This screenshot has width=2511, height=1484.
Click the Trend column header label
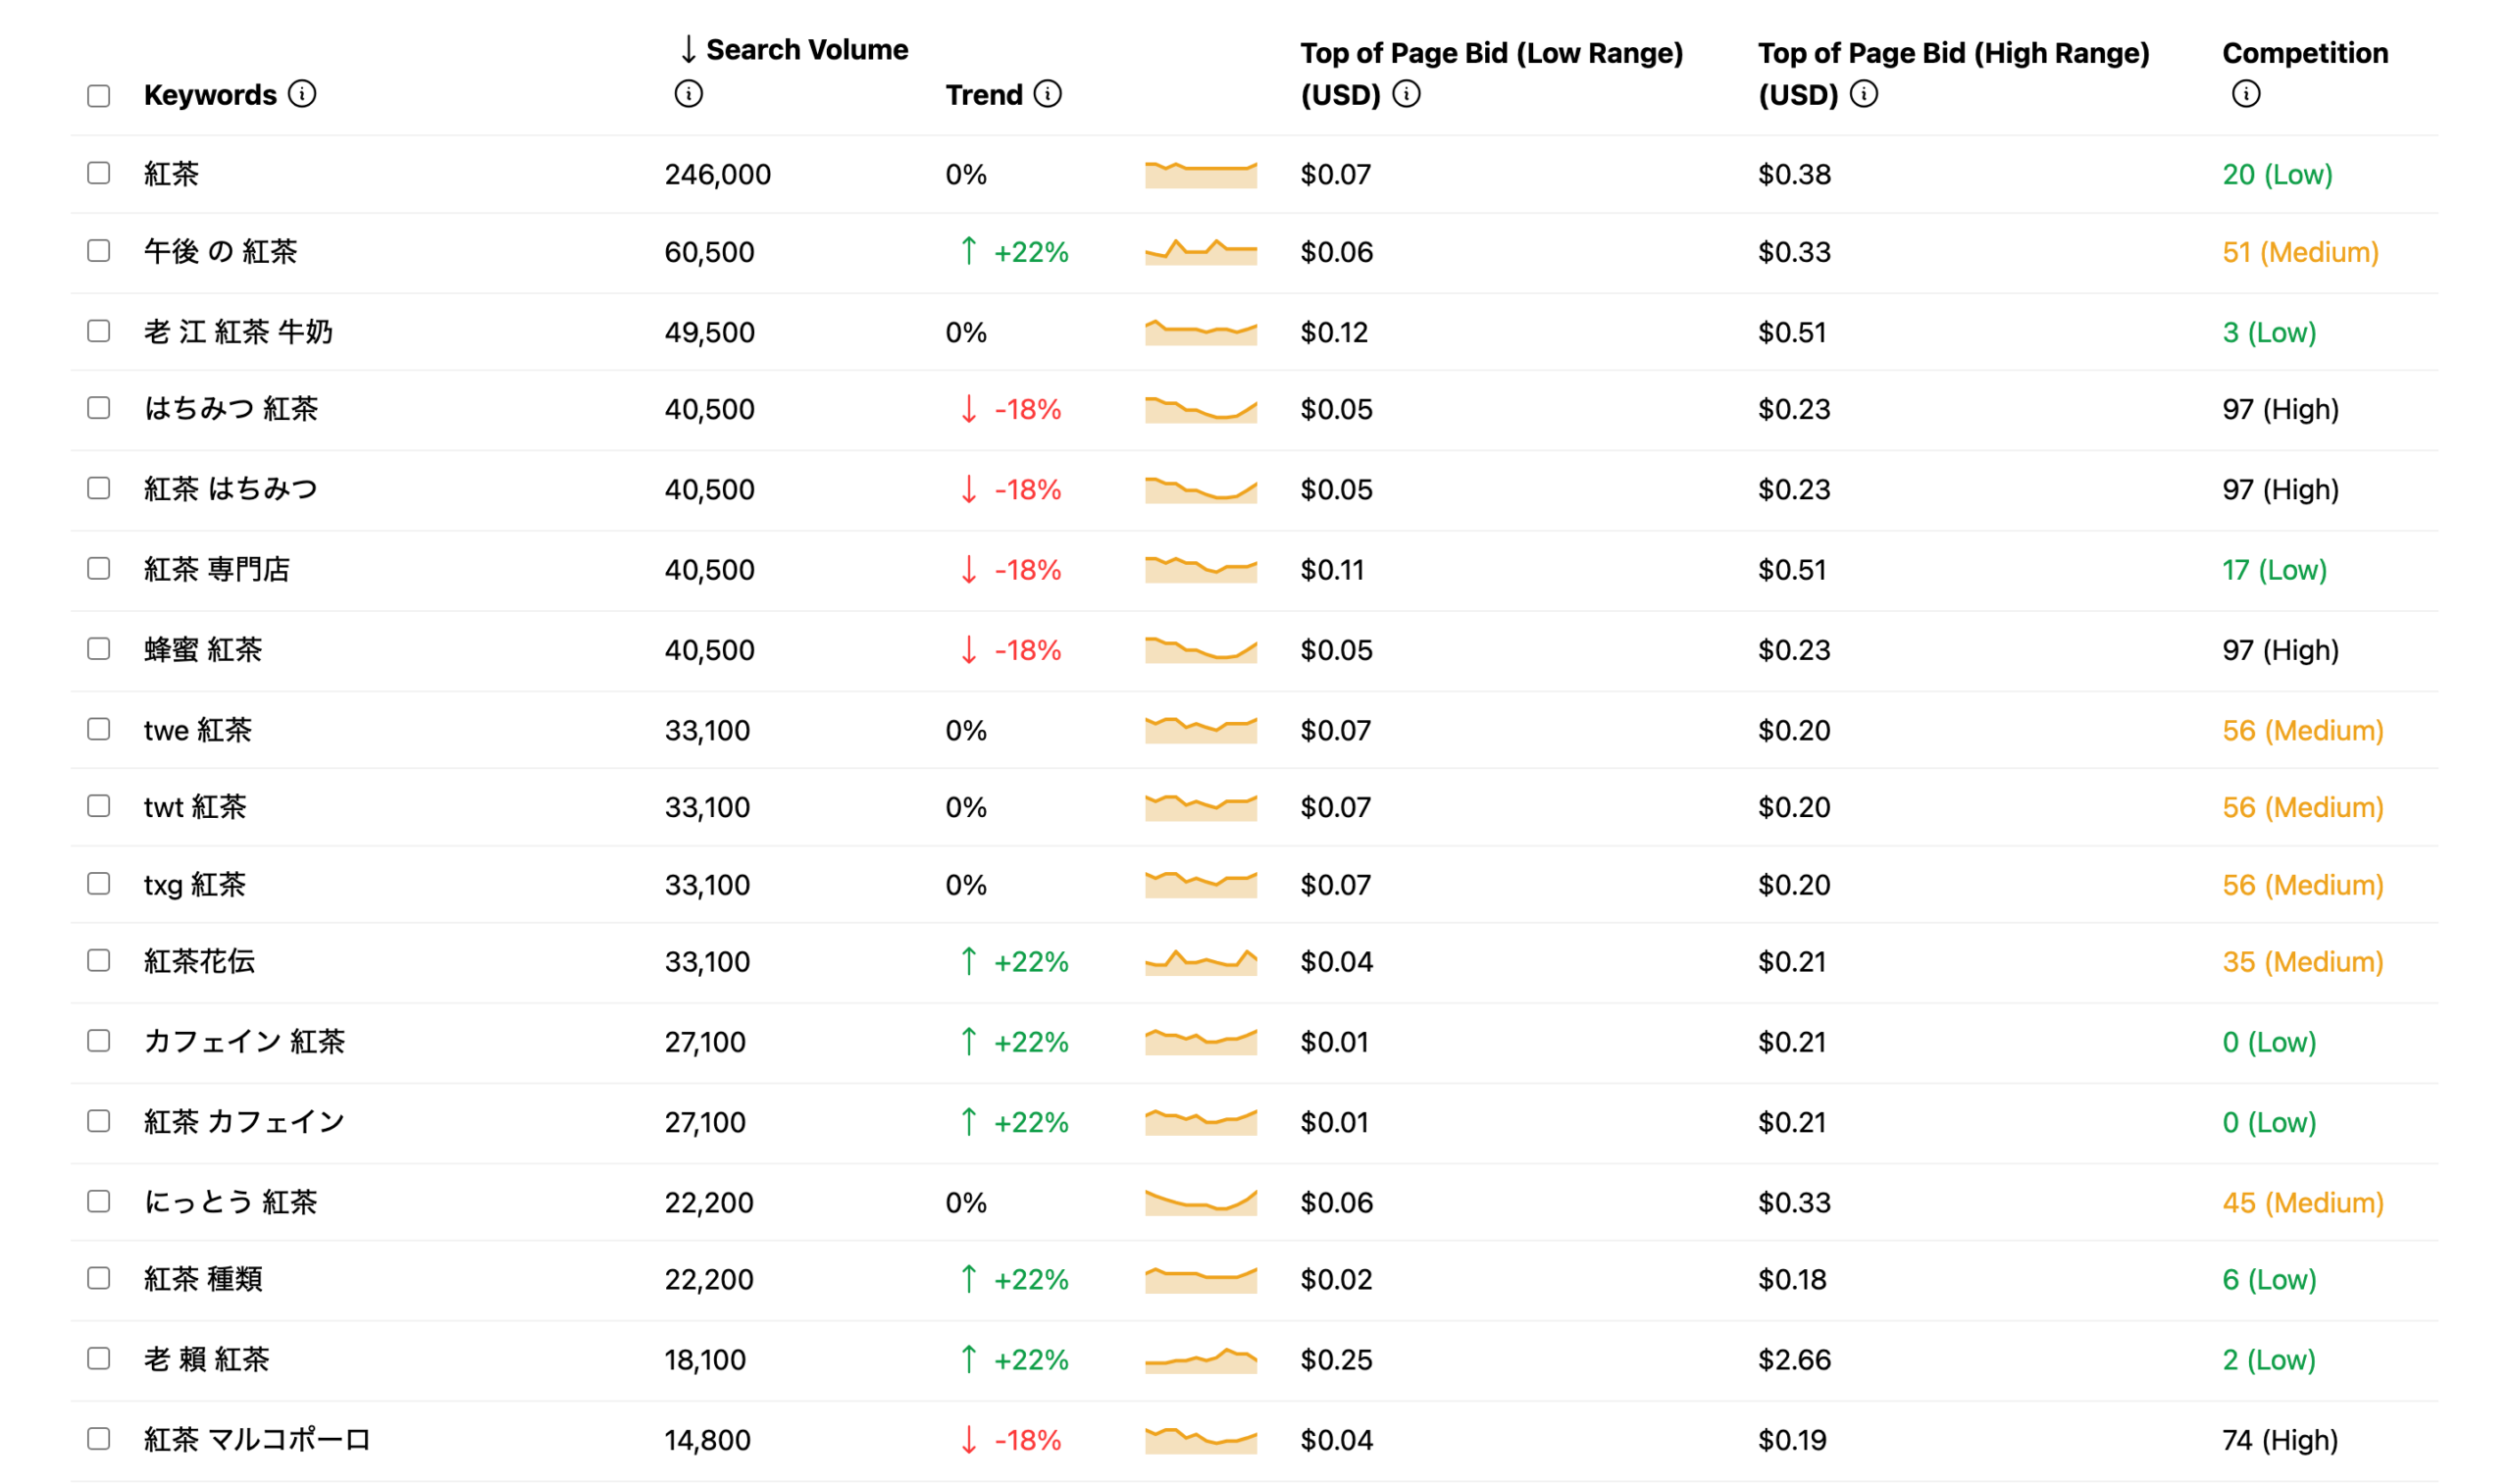point(983,95)
